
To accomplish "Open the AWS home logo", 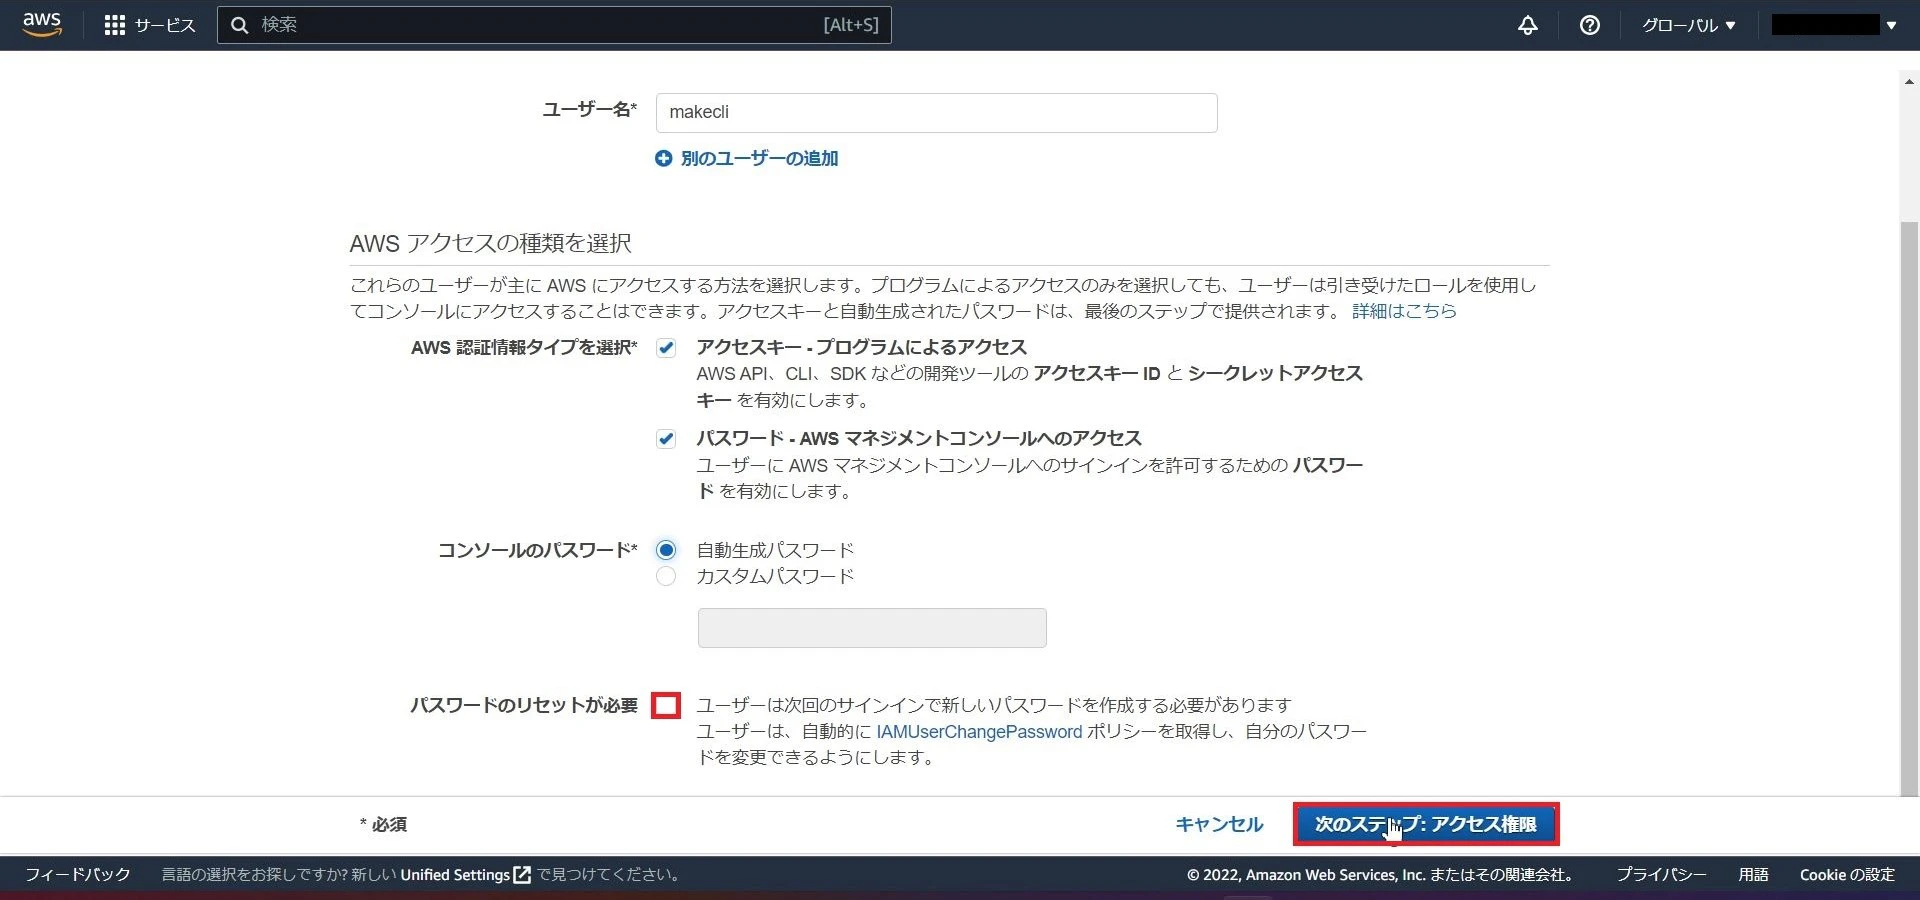I will (42, 24).
